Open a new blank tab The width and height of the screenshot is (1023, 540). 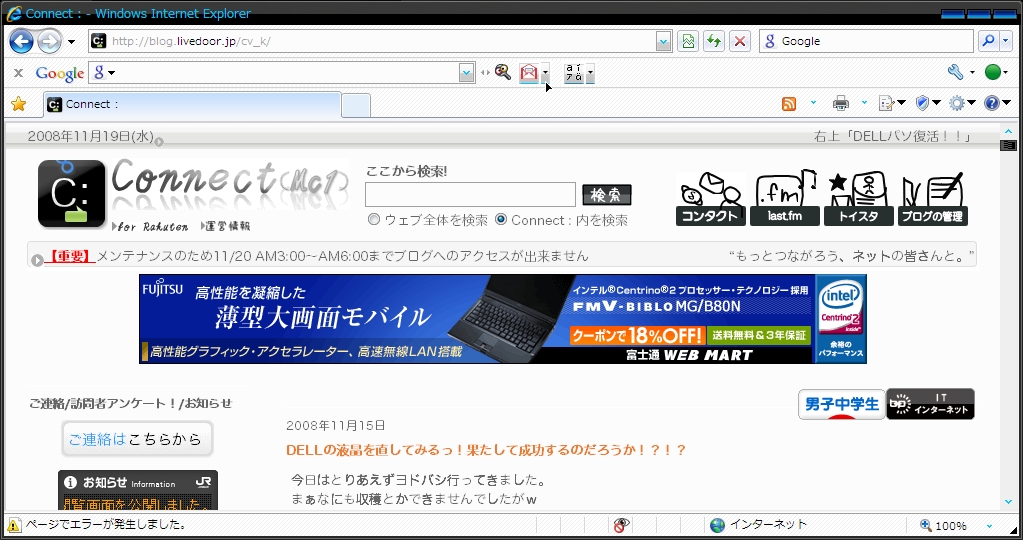pyautogui.click(x=356, y=106)
